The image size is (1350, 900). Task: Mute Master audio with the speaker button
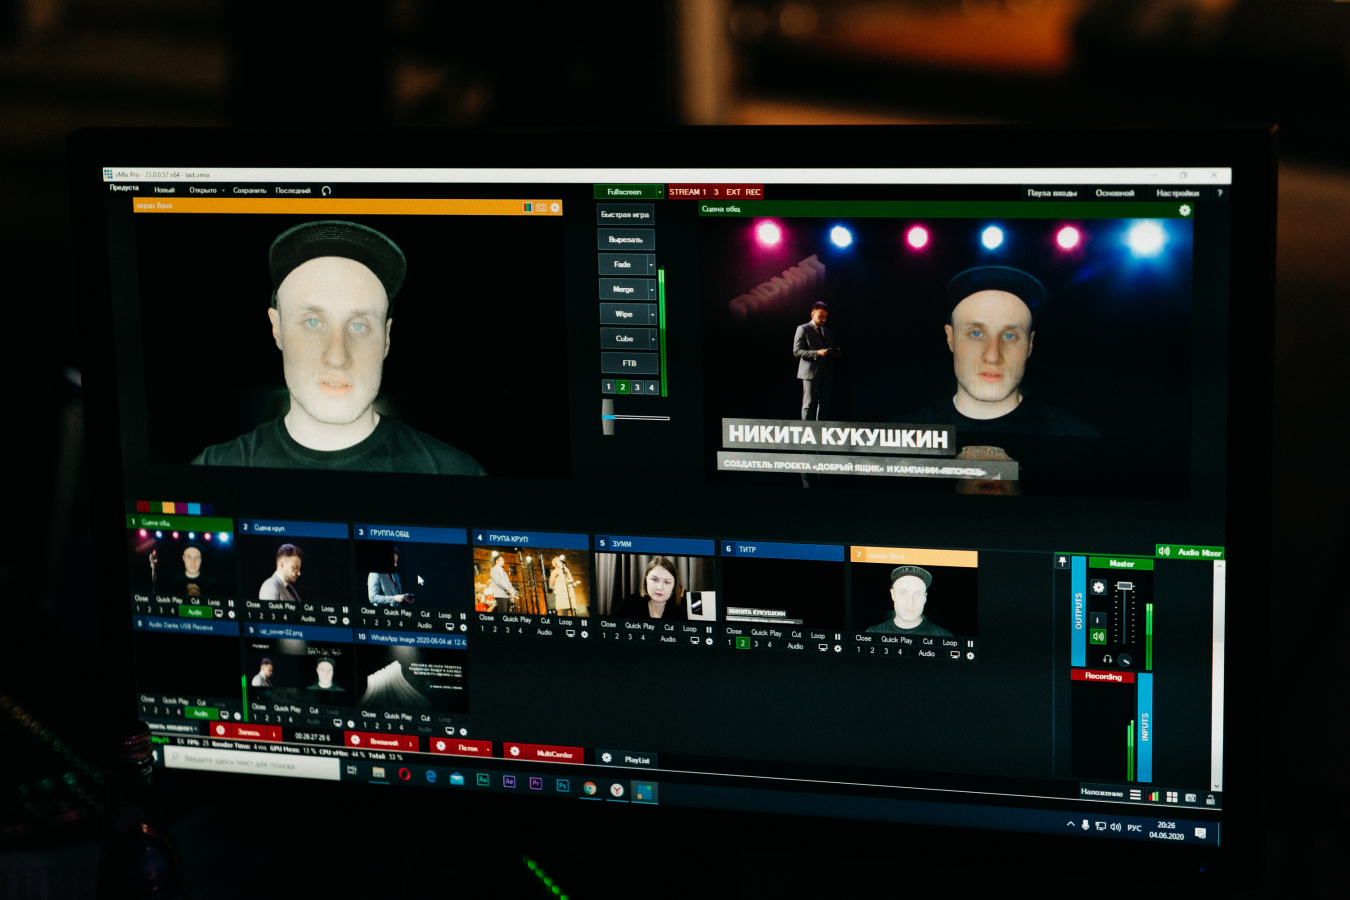pyautogui.click(x=1098, y=637)
